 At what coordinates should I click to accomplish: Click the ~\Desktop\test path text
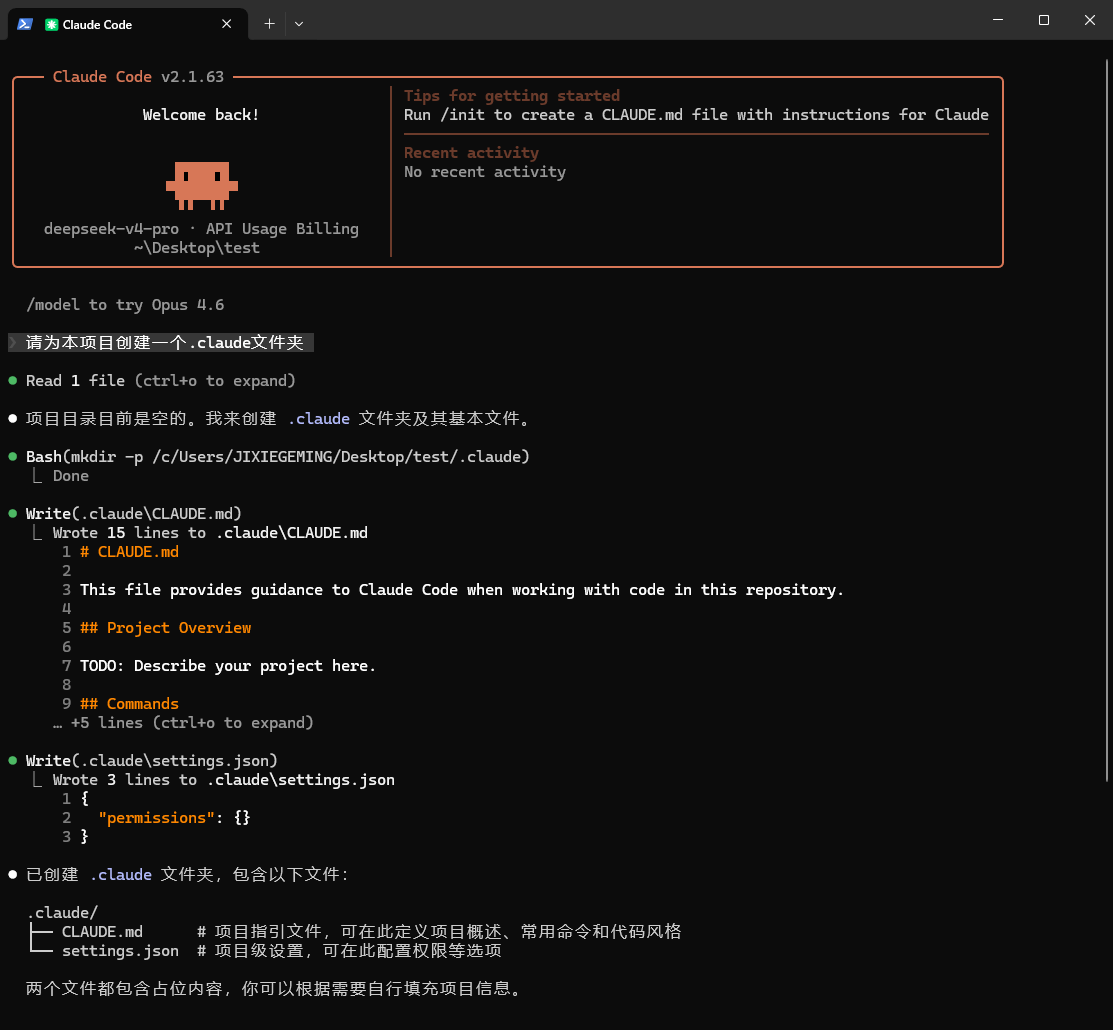(197, 248)
